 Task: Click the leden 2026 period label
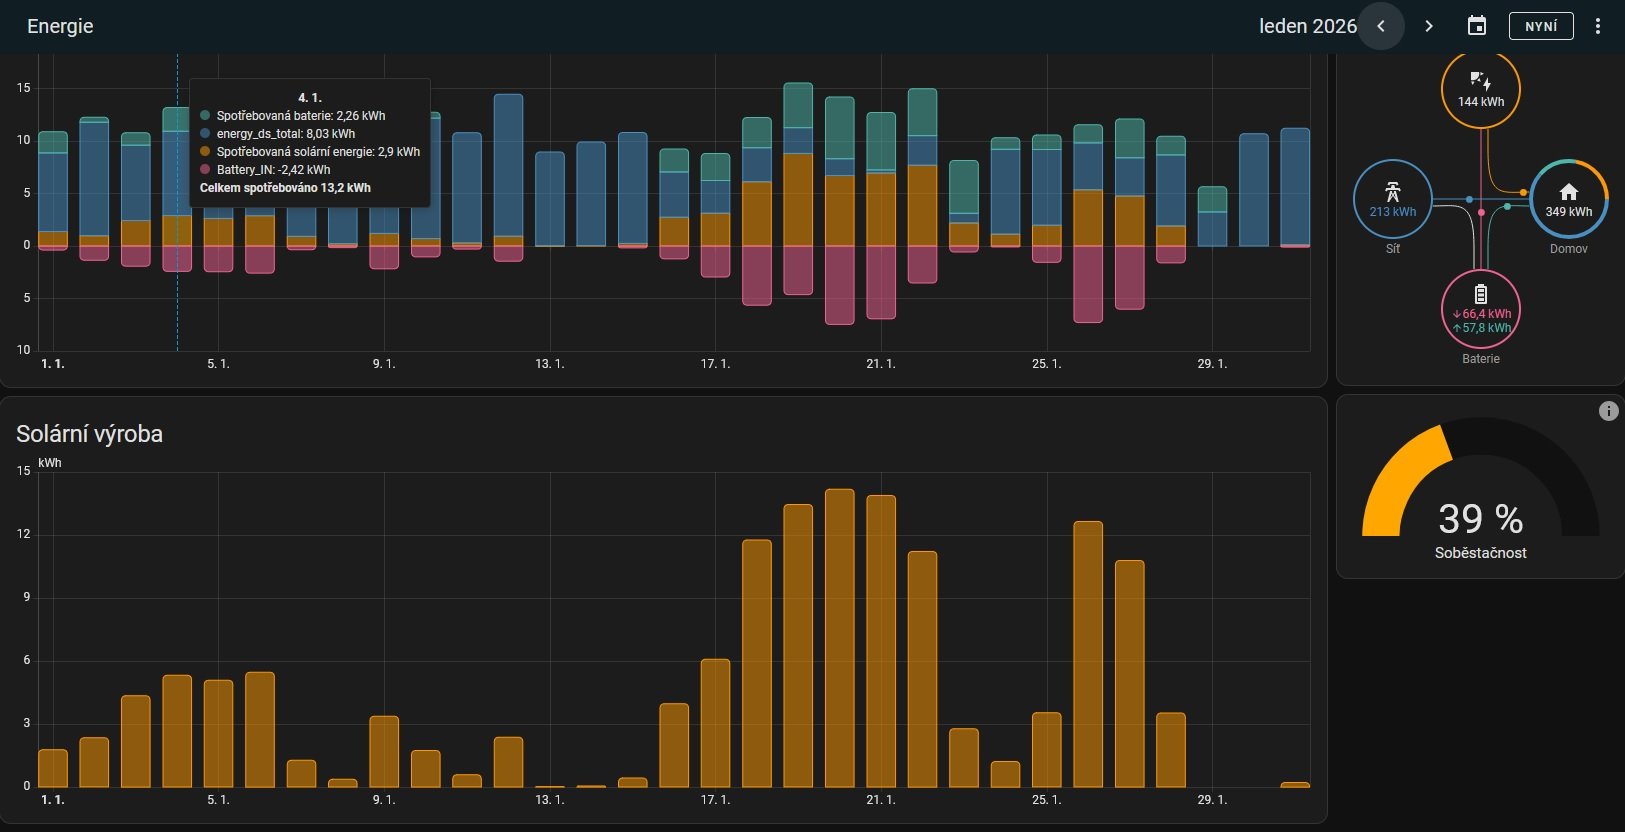tap(1307, 26)
